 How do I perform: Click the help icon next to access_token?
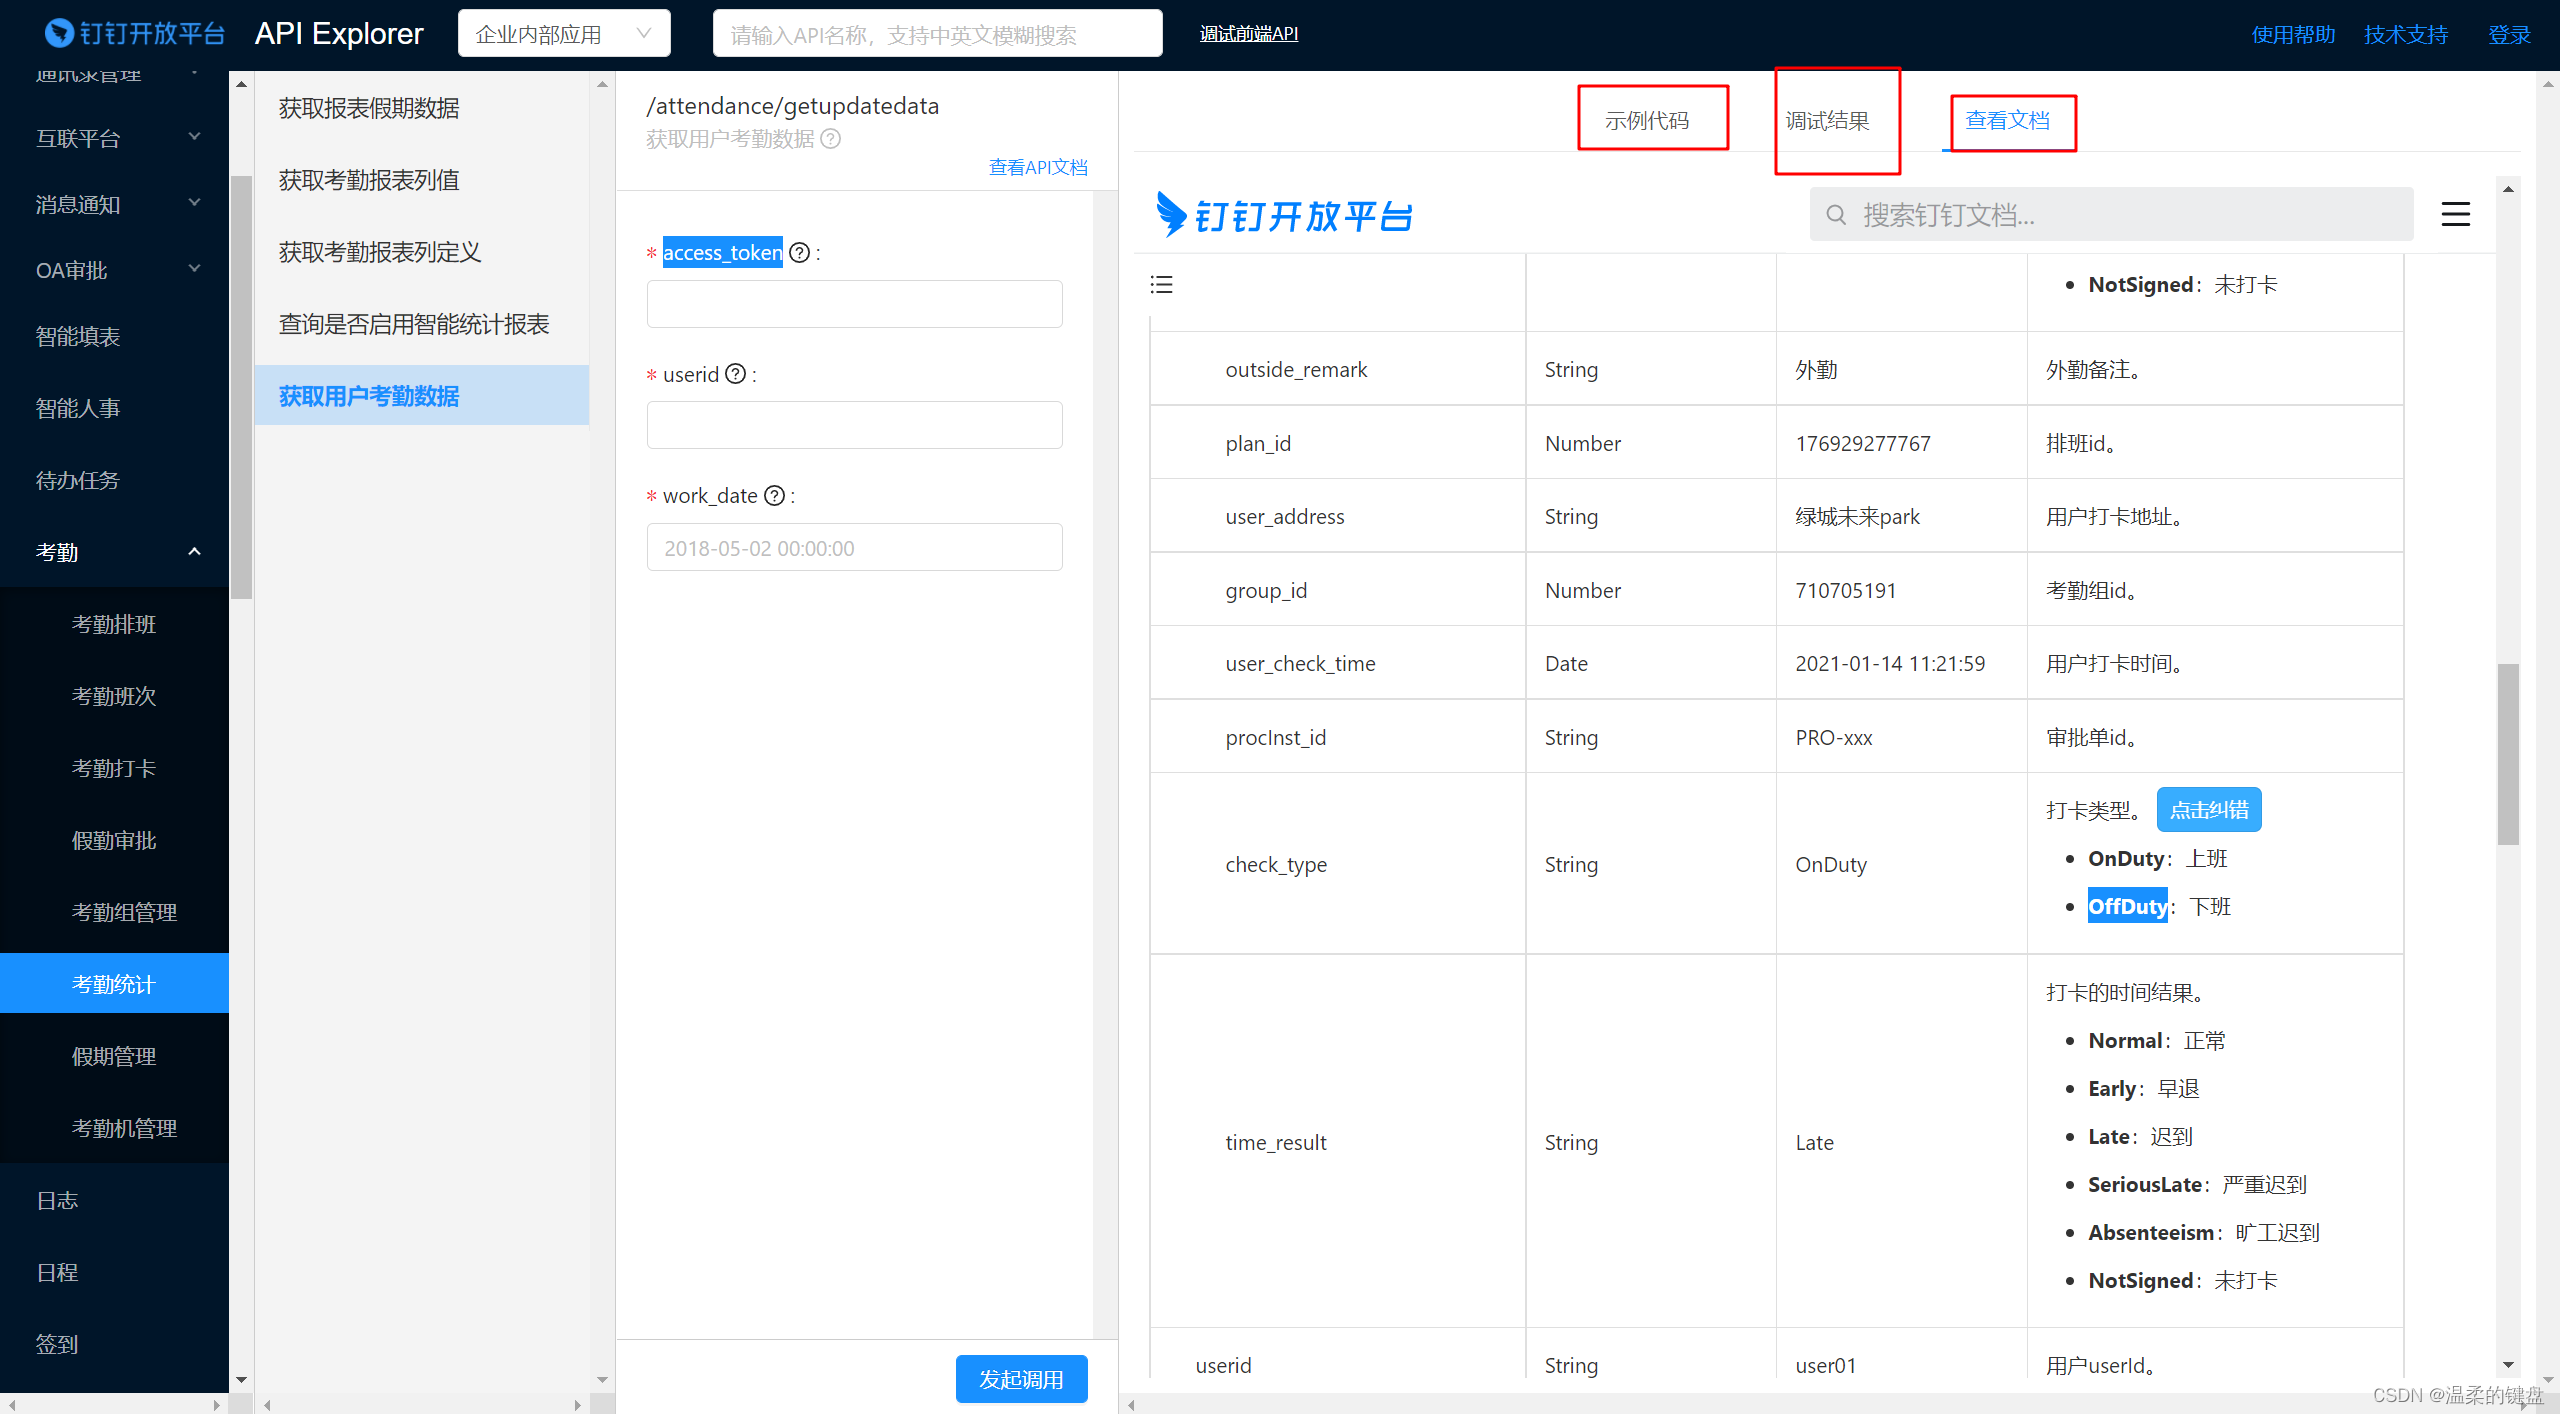799,253
